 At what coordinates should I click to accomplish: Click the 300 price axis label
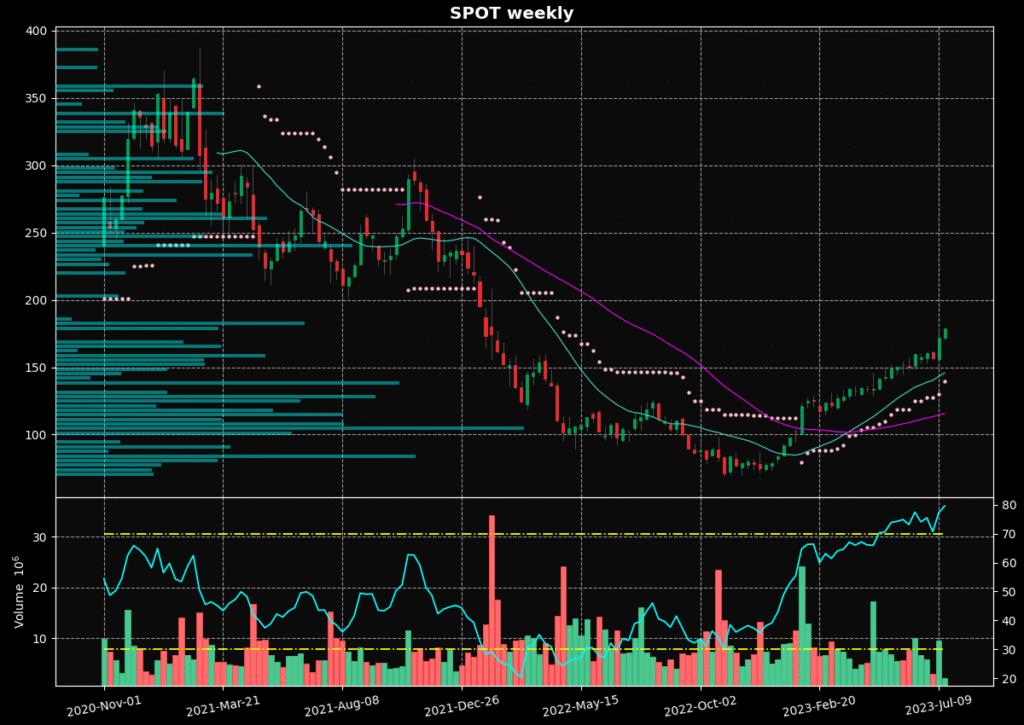pos(37,166)
